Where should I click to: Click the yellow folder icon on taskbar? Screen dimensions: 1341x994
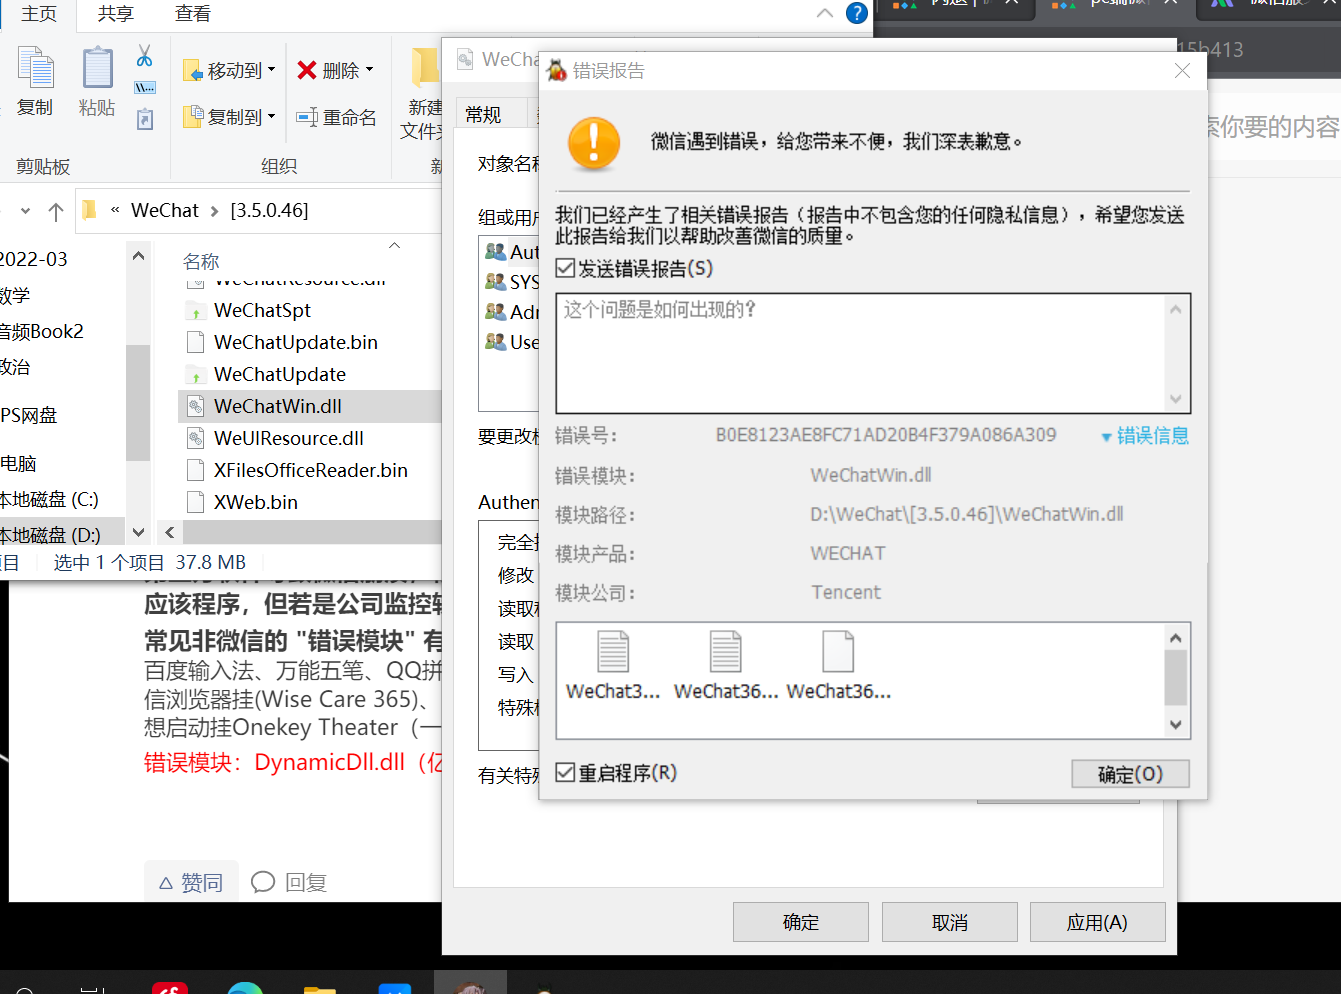320,988
